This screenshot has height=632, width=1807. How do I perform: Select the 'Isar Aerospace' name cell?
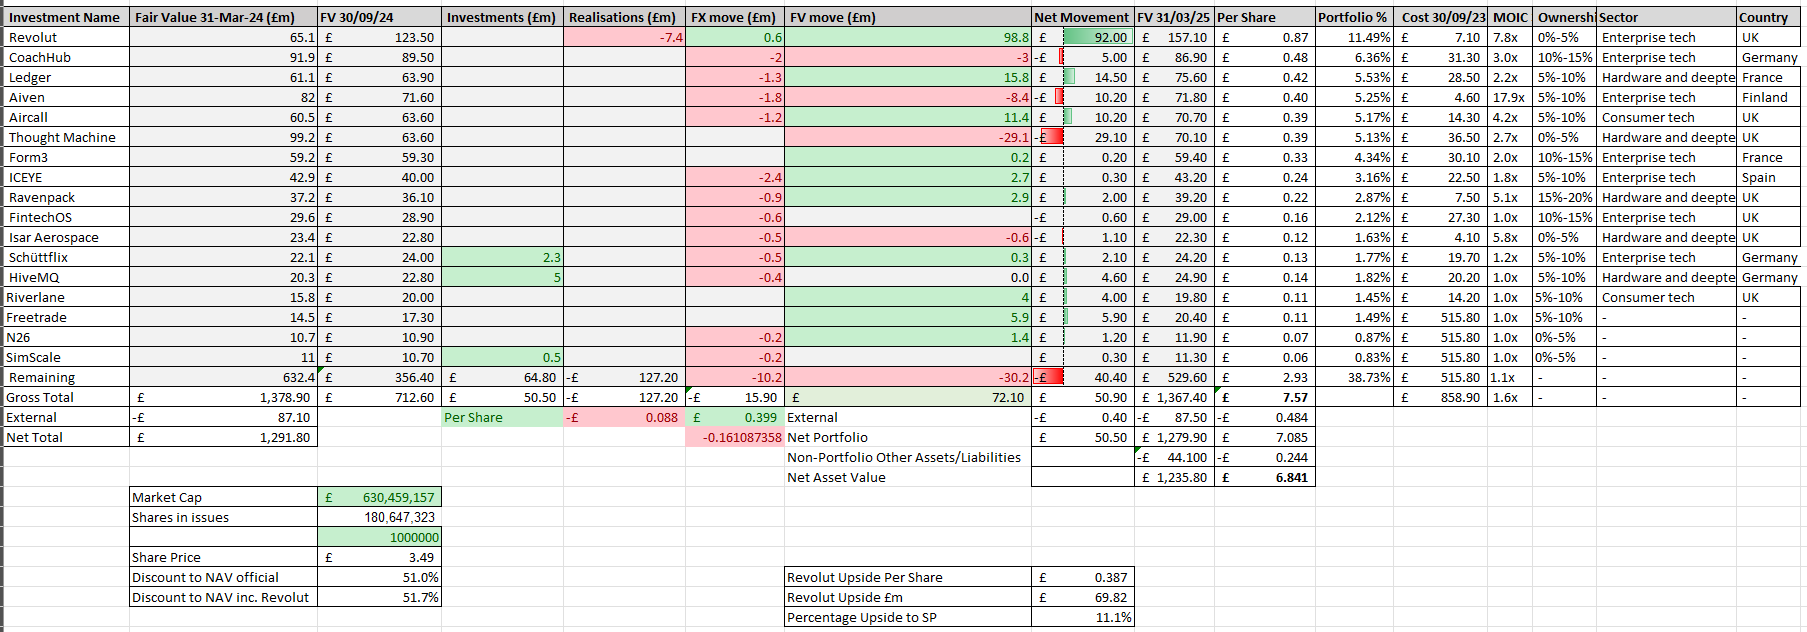[x=66, y=237]
